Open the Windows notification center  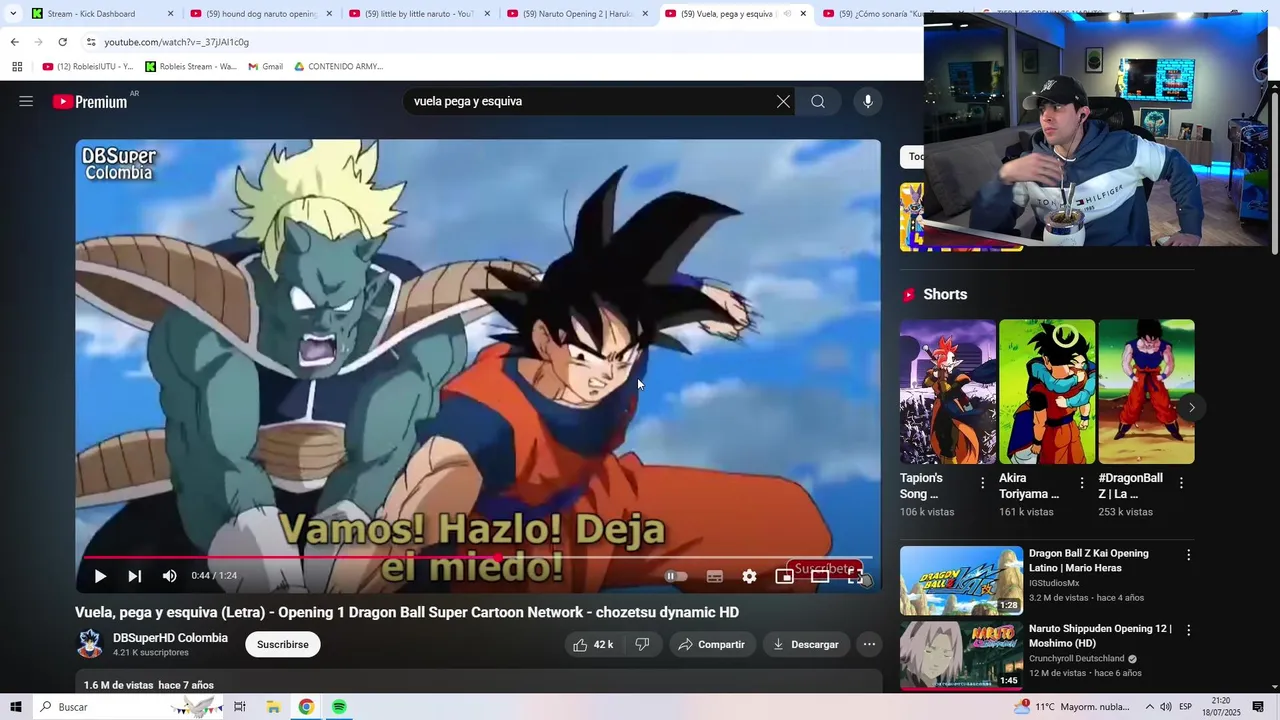coord(1258,707)
